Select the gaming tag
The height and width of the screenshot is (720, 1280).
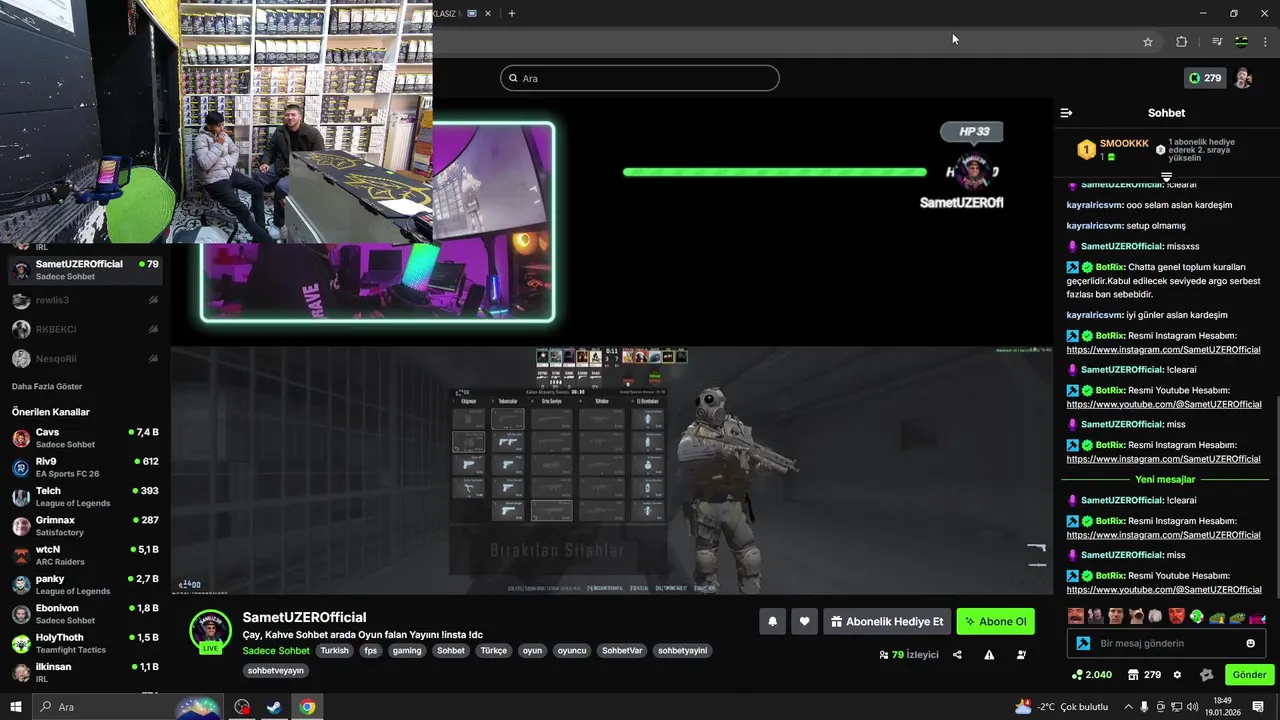tap(407, 650)
